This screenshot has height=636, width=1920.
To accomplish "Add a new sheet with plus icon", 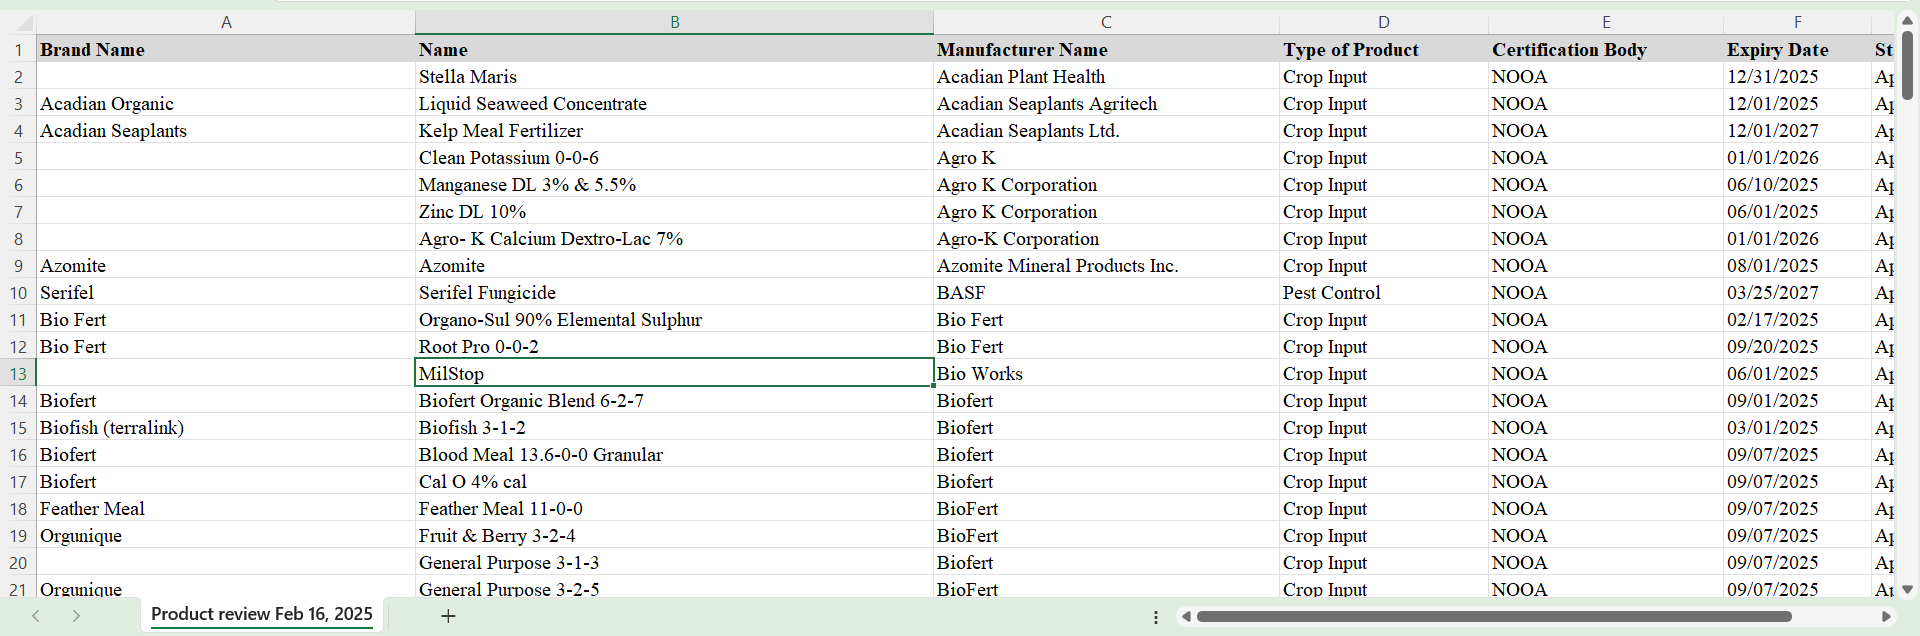I will 448,616.
